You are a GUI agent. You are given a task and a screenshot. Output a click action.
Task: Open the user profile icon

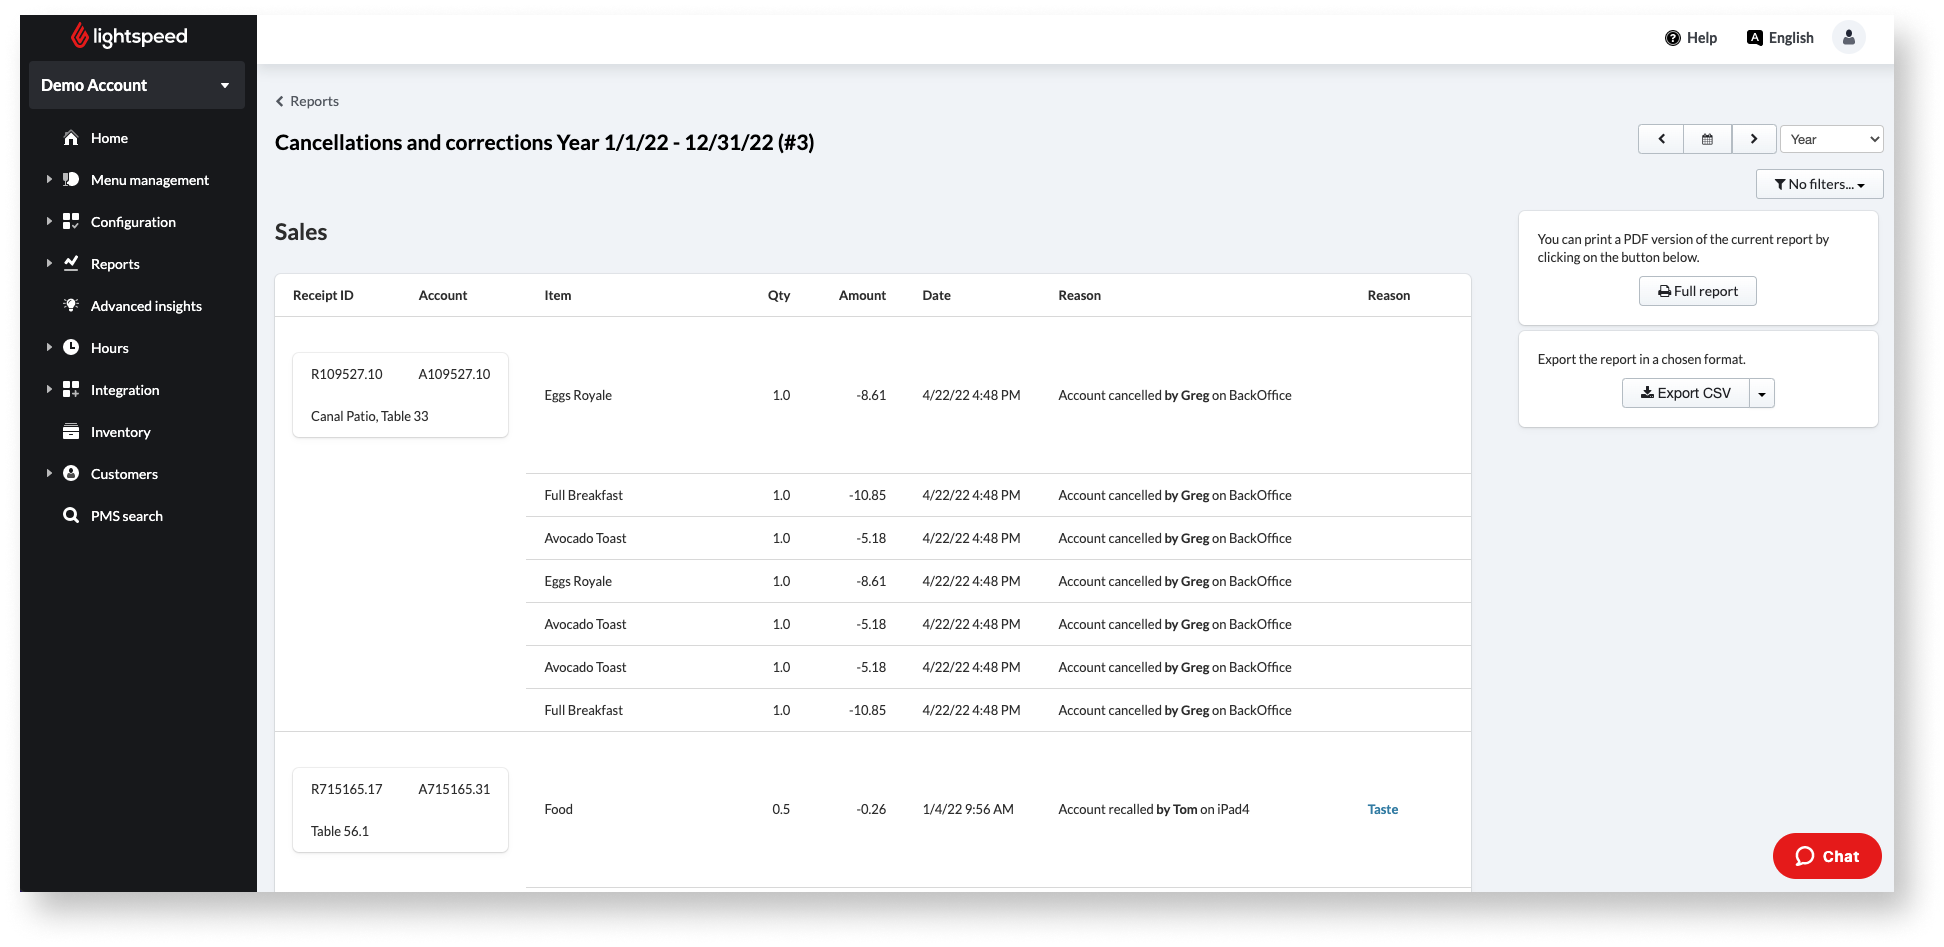[1848, 38]
